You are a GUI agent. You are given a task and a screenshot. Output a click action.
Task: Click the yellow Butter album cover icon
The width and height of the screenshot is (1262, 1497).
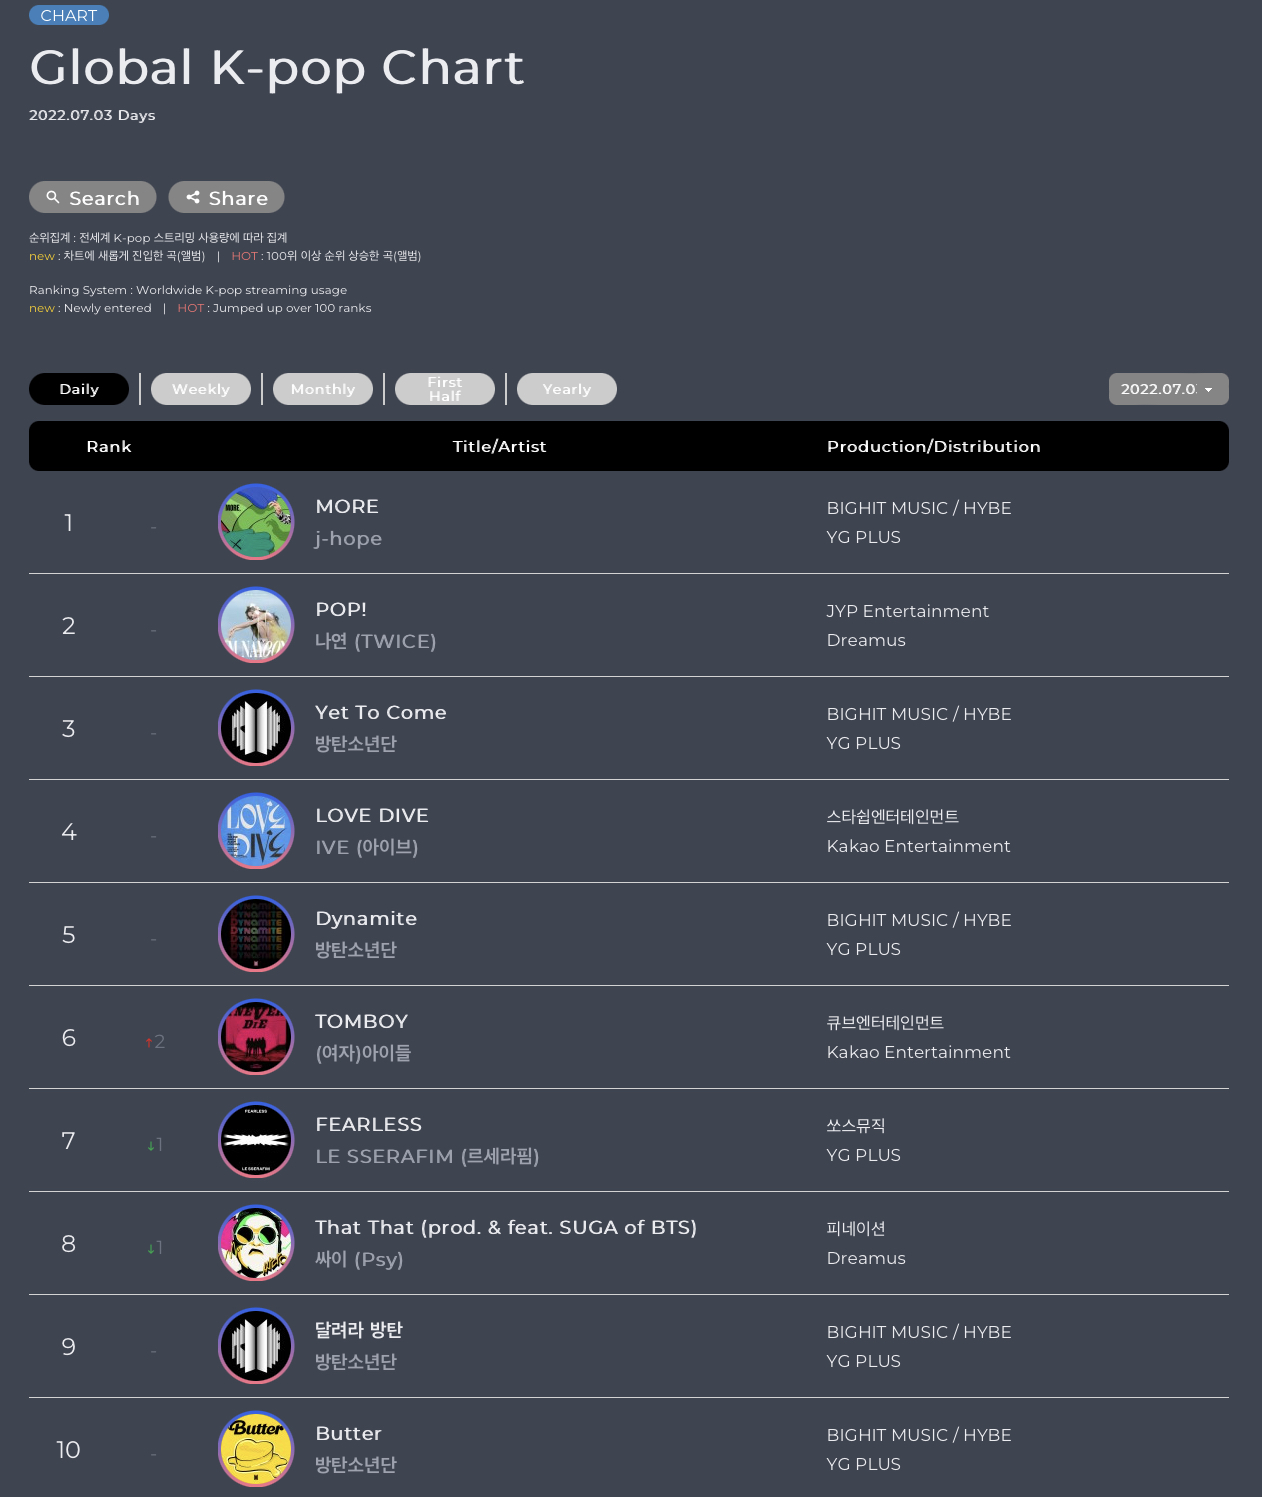click(x=256, y=1449)
